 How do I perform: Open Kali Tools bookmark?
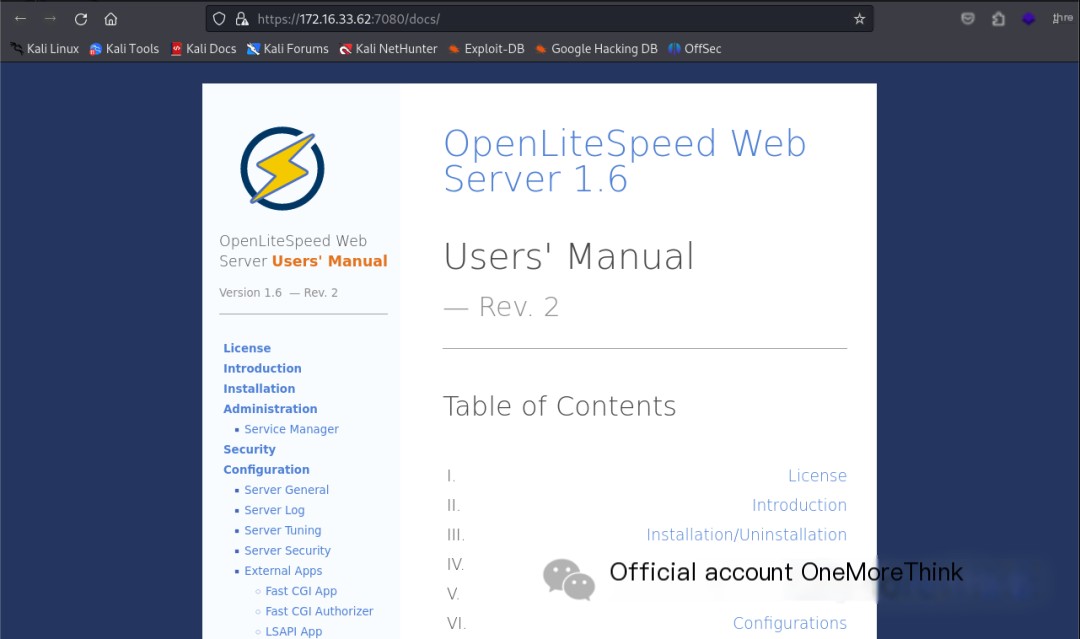[125, 49]
